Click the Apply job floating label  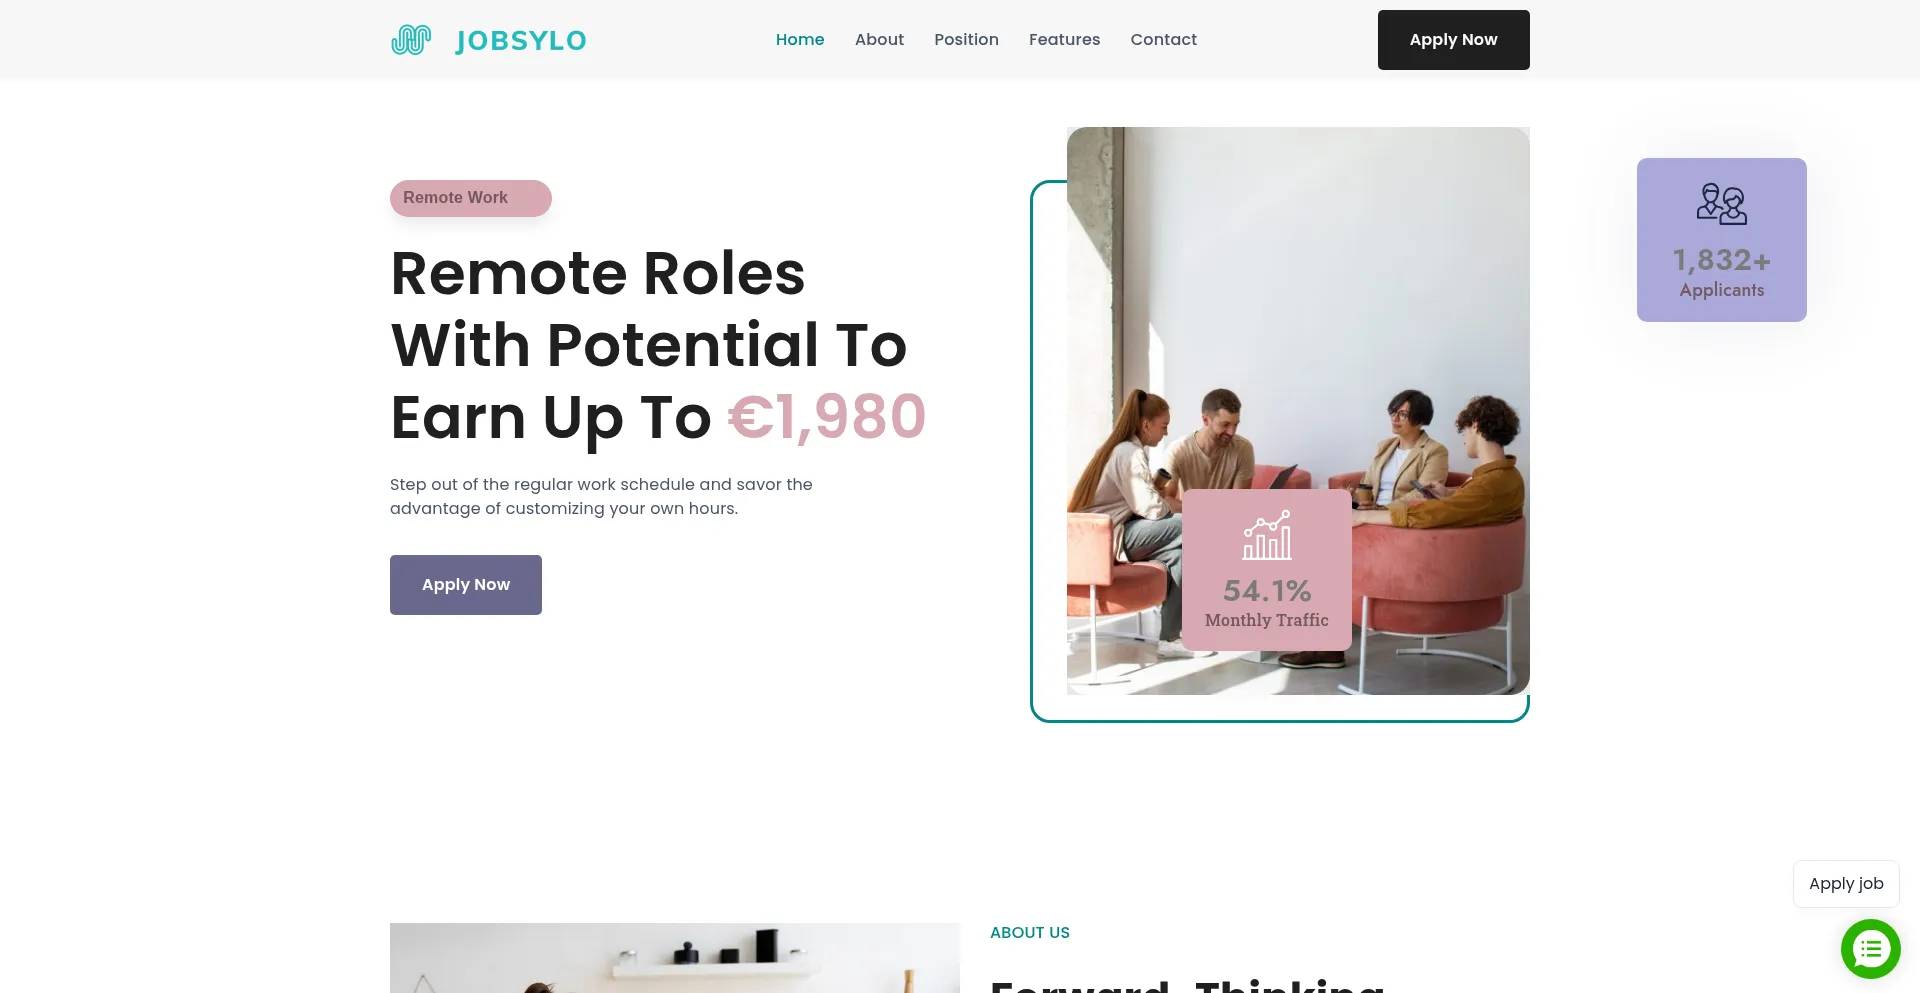(x=1846, y=884)
